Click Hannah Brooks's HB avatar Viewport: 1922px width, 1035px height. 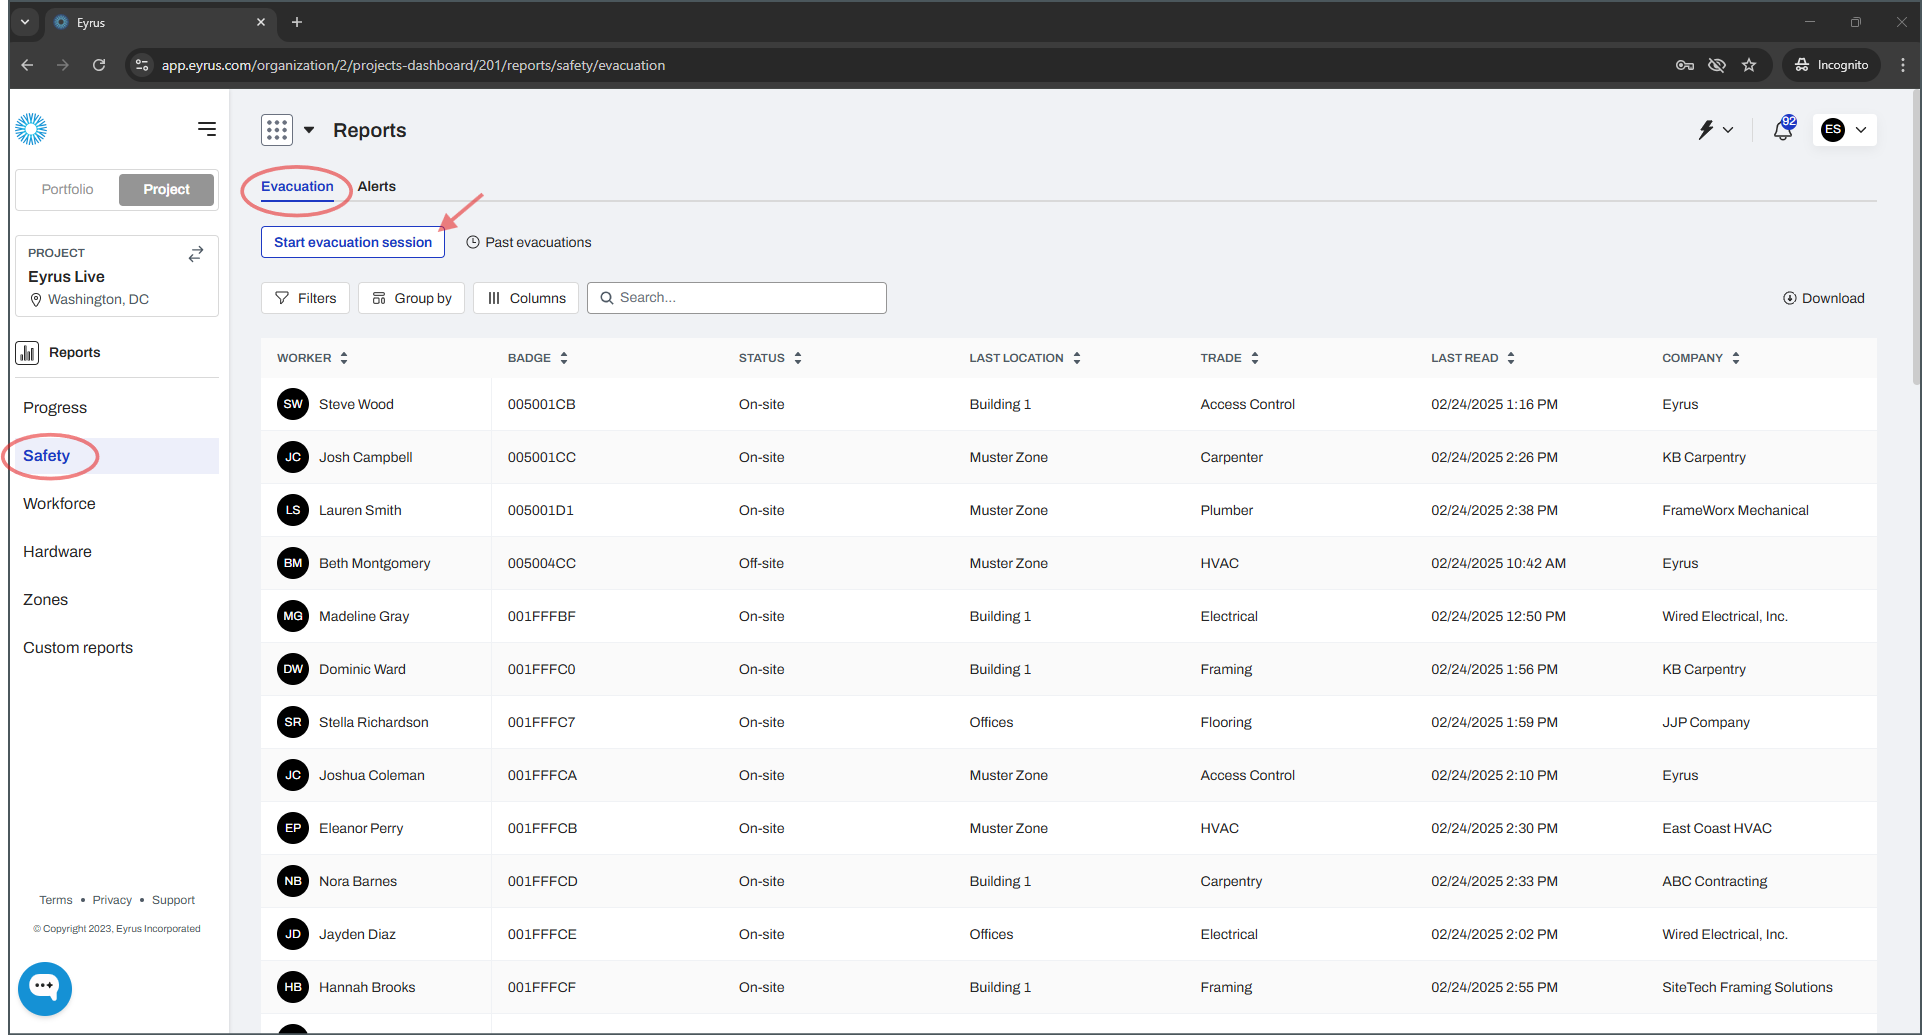[x=293, y=987]
